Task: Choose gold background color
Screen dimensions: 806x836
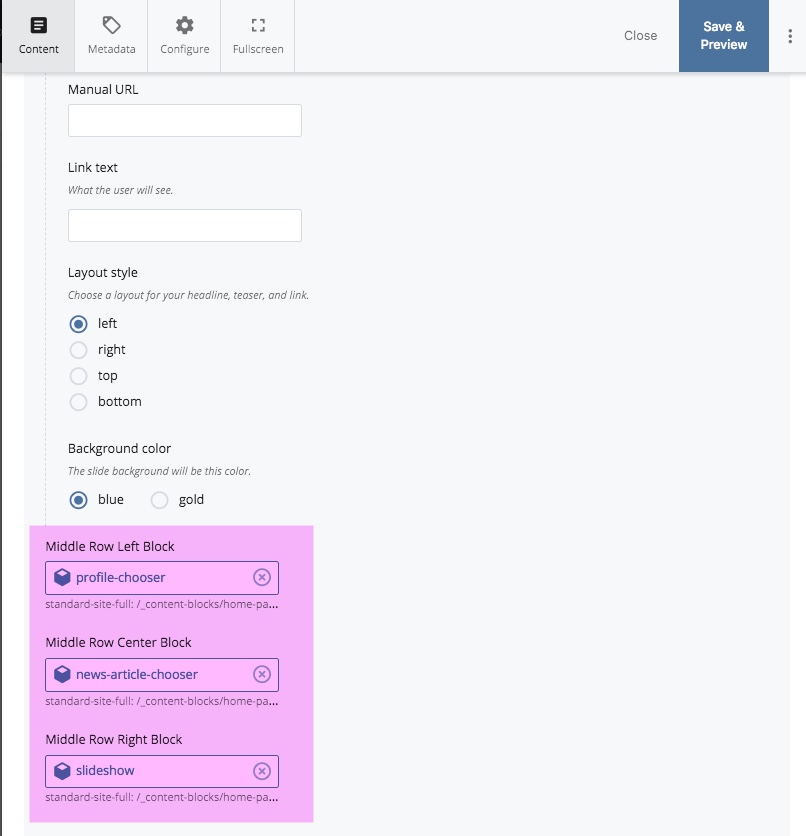Action: 159,500
